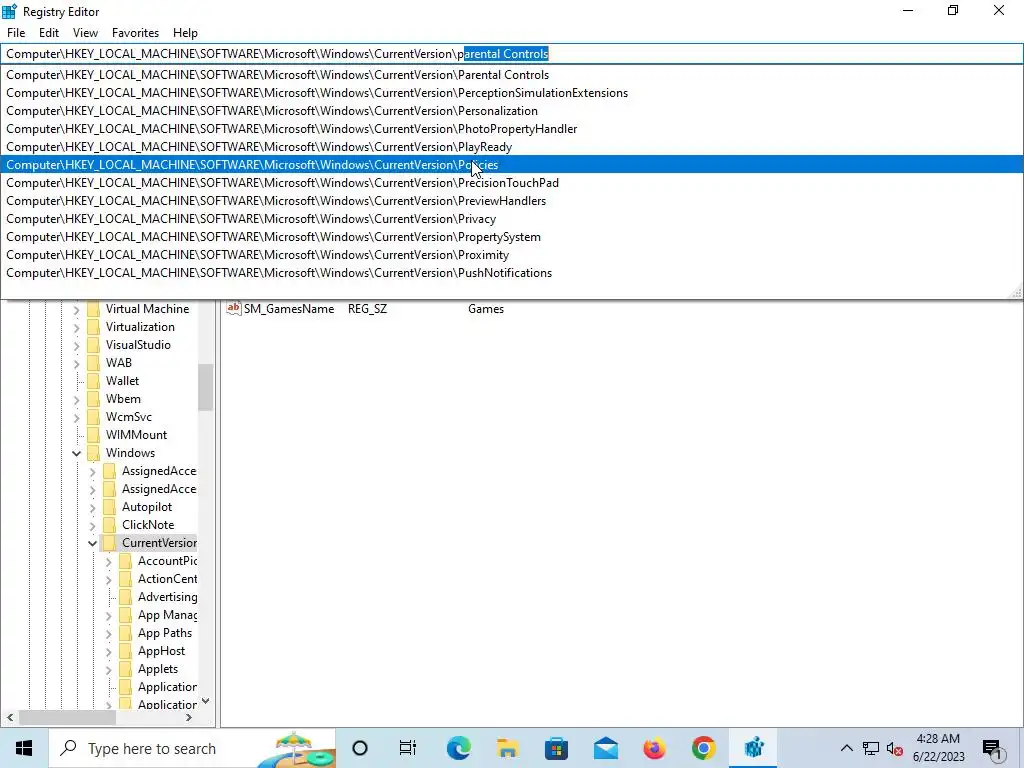Viewport: 1024px width, 768px height.
Task: Expand the WAB key
Action: [x=76, y=363]
